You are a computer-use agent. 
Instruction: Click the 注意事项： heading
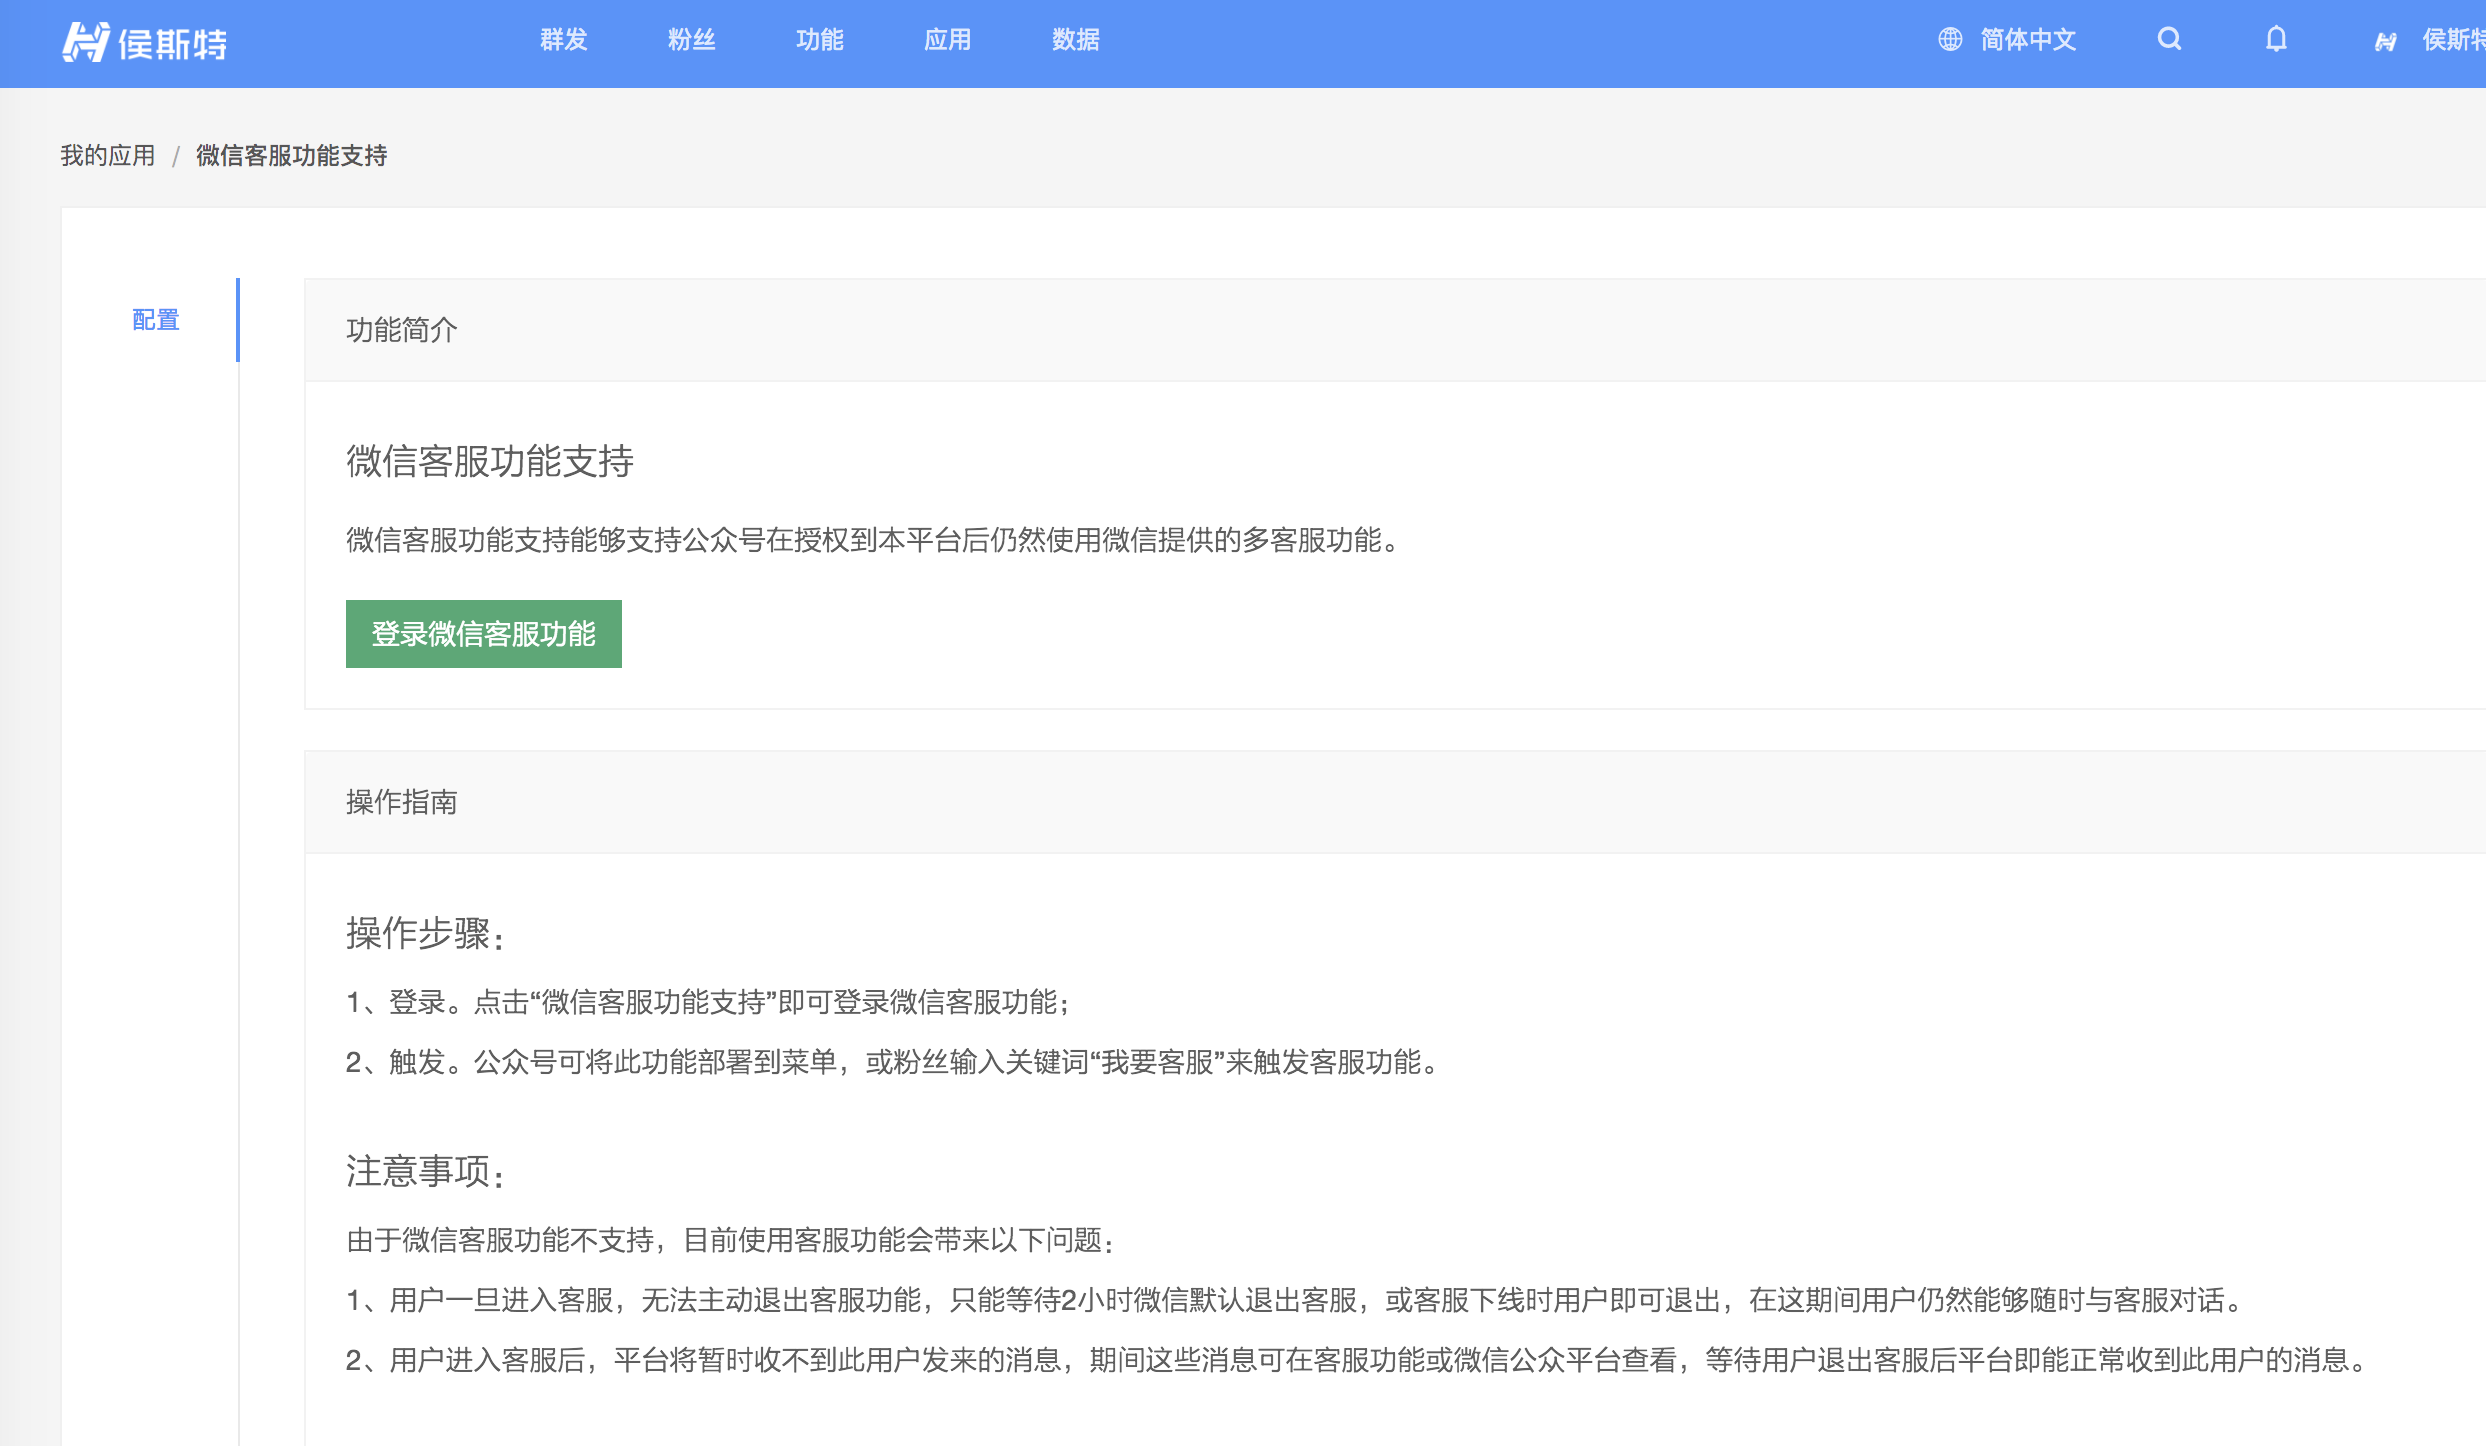coord(424,1171)
